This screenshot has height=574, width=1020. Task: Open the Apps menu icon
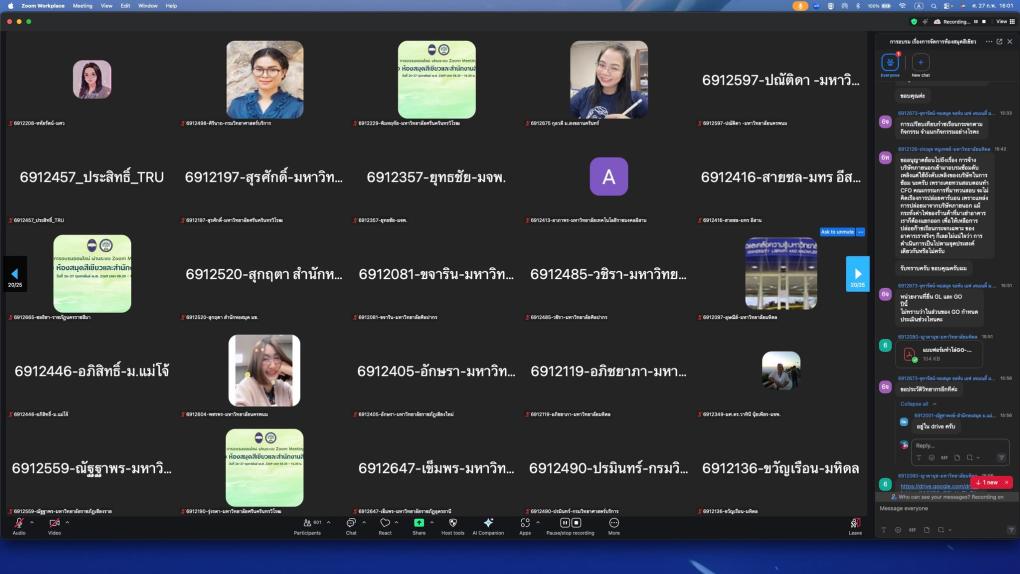tap(524, 523)
